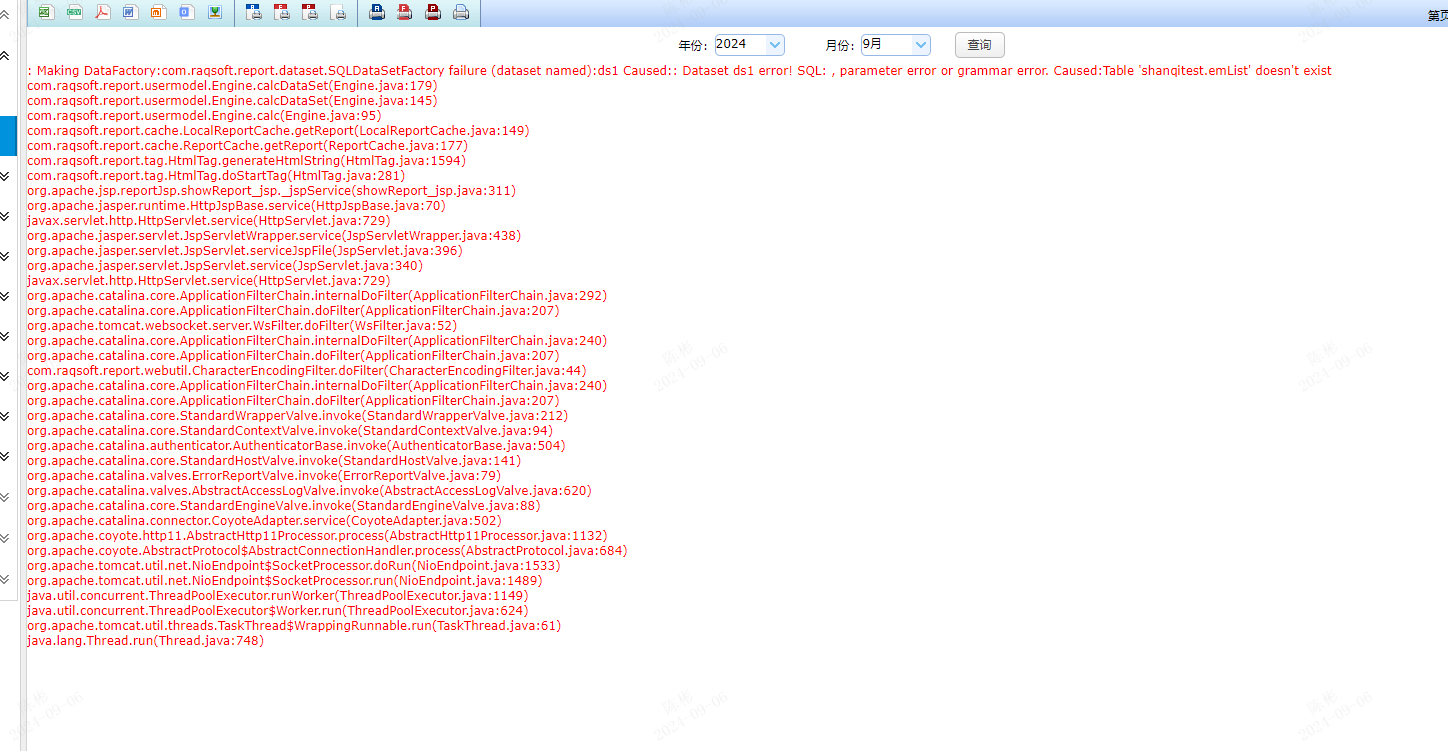Click the 'CharacterEncodingFilter.doFilter' stack line

pyautogui.click(x=307, y=371)
